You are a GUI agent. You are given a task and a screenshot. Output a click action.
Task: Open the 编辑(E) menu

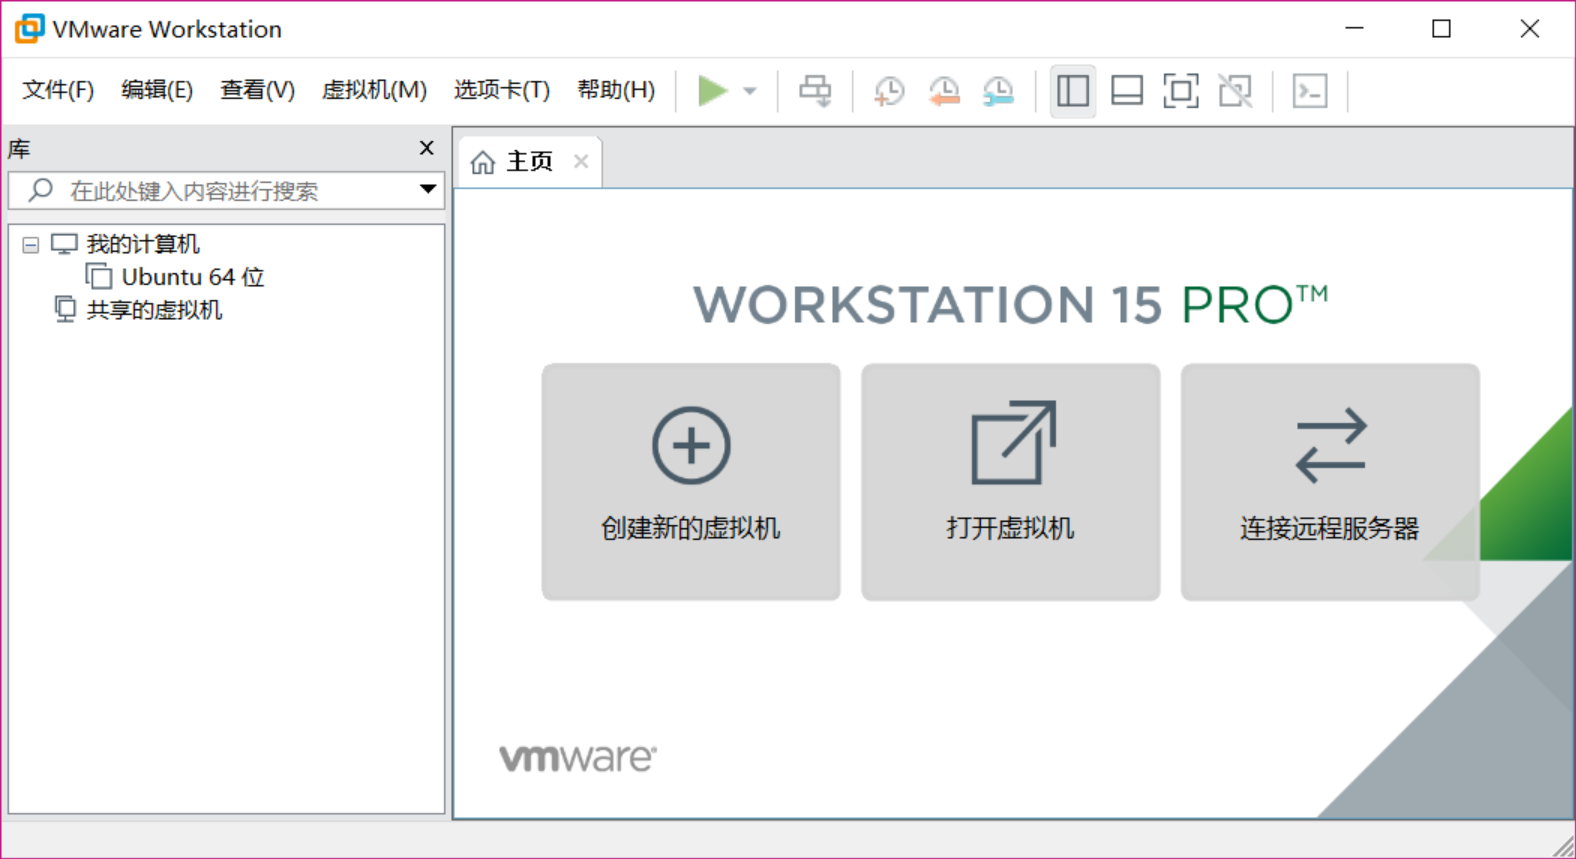(x=157, y=90)
